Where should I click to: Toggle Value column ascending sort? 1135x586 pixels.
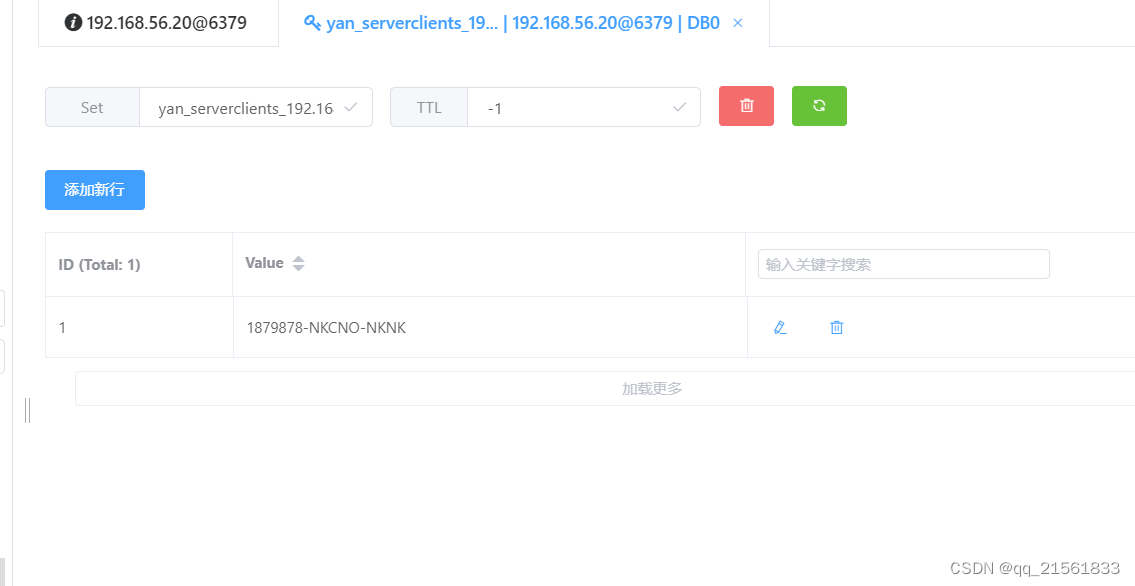[x=300, y=258]
